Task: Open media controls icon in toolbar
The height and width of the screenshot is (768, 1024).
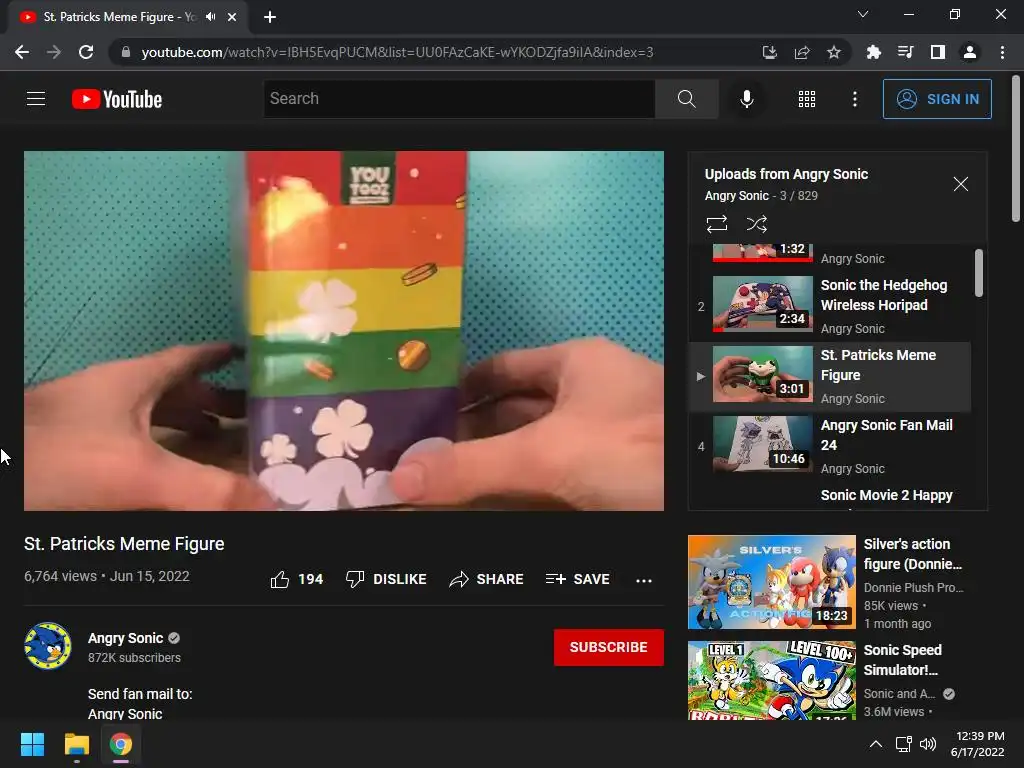Action: pos(905,52)
